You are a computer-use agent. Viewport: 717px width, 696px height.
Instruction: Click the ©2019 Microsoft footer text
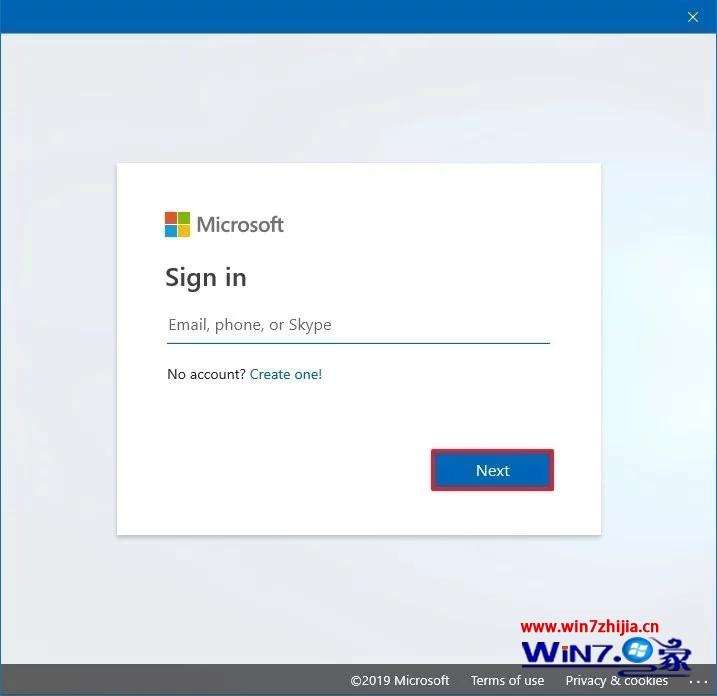[400, 680]
